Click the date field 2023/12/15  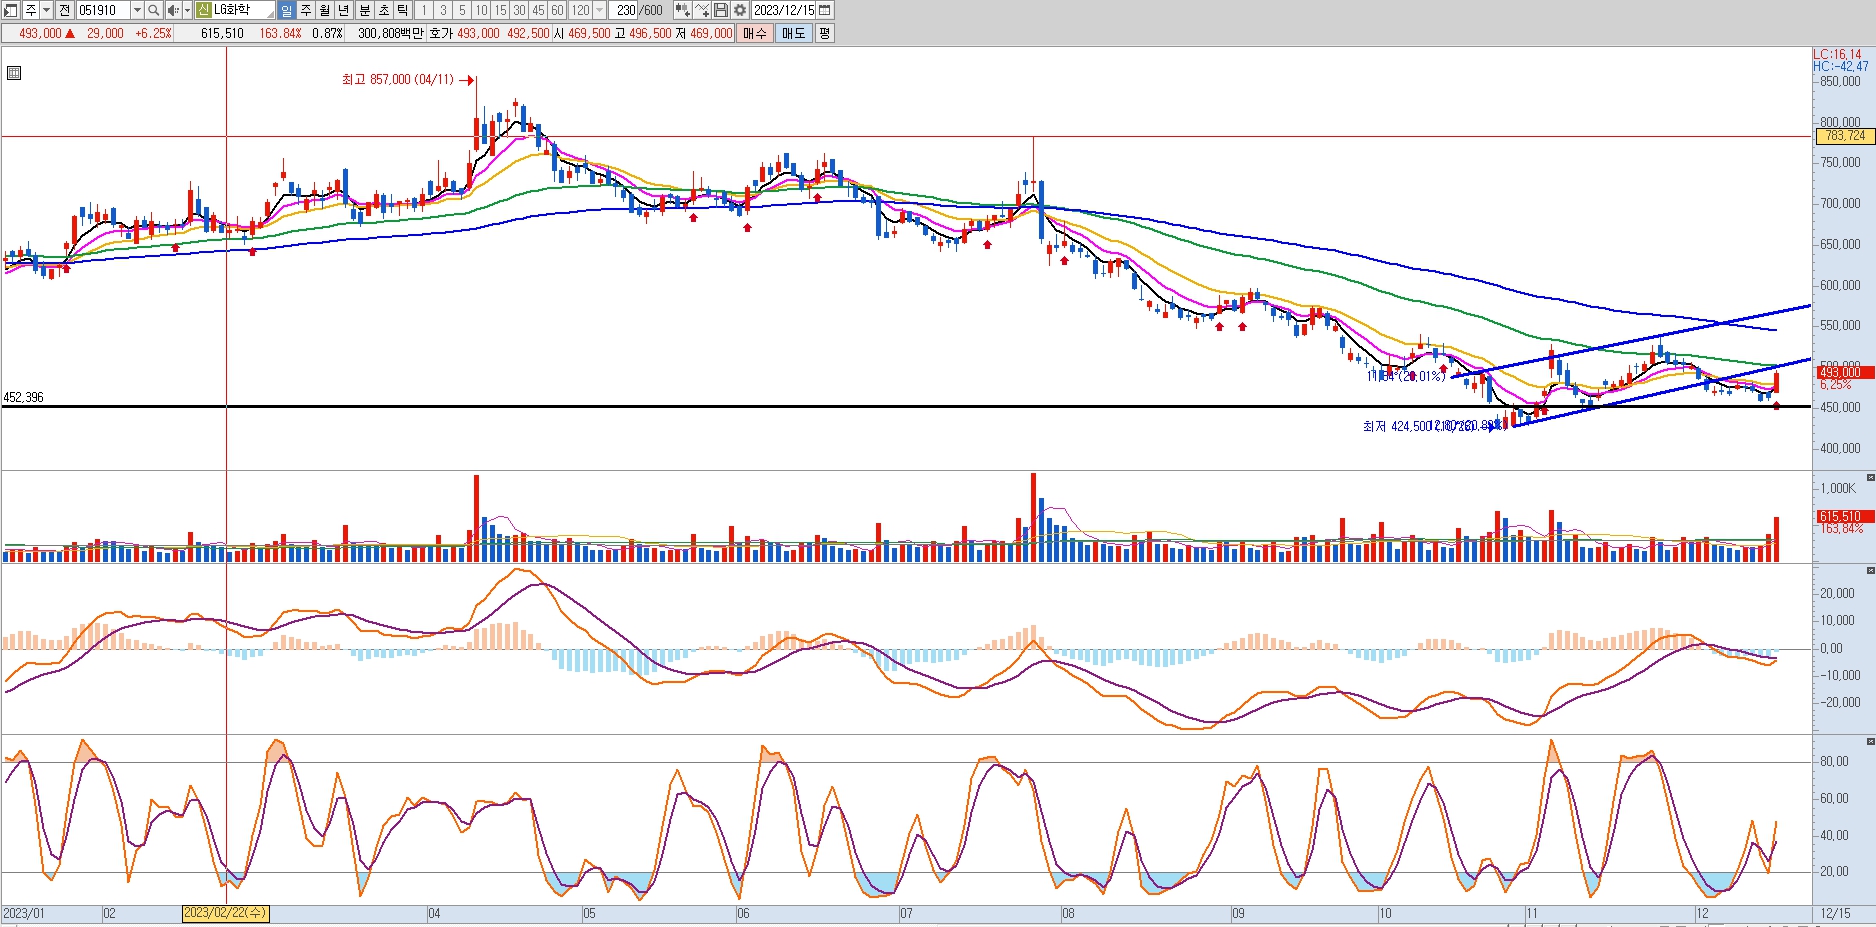pos(784,10)
